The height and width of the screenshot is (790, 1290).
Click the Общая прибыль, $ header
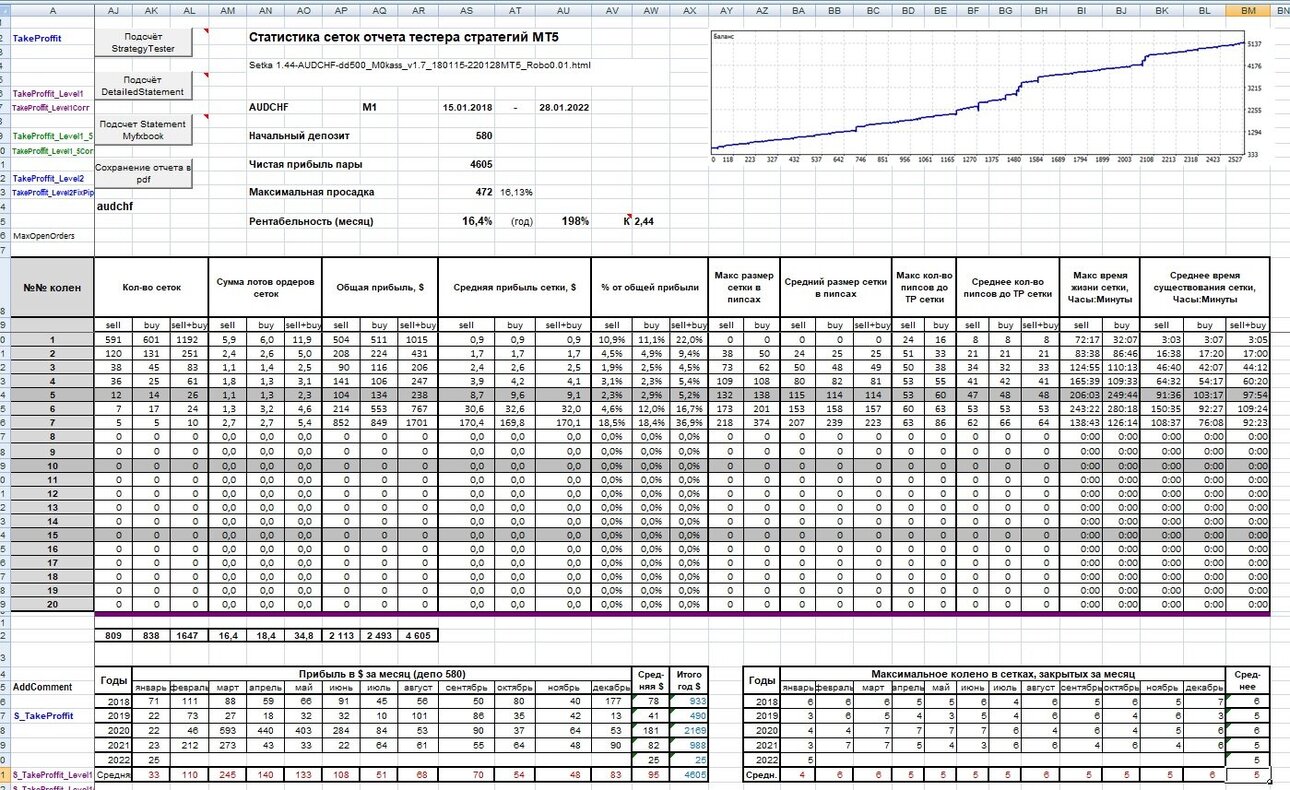[x=381, y=287]
